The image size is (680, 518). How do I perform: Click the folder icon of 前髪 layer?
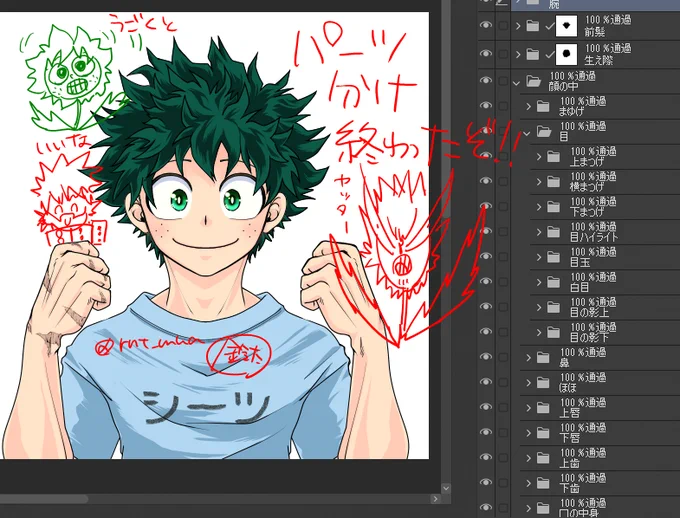(533, 26)
